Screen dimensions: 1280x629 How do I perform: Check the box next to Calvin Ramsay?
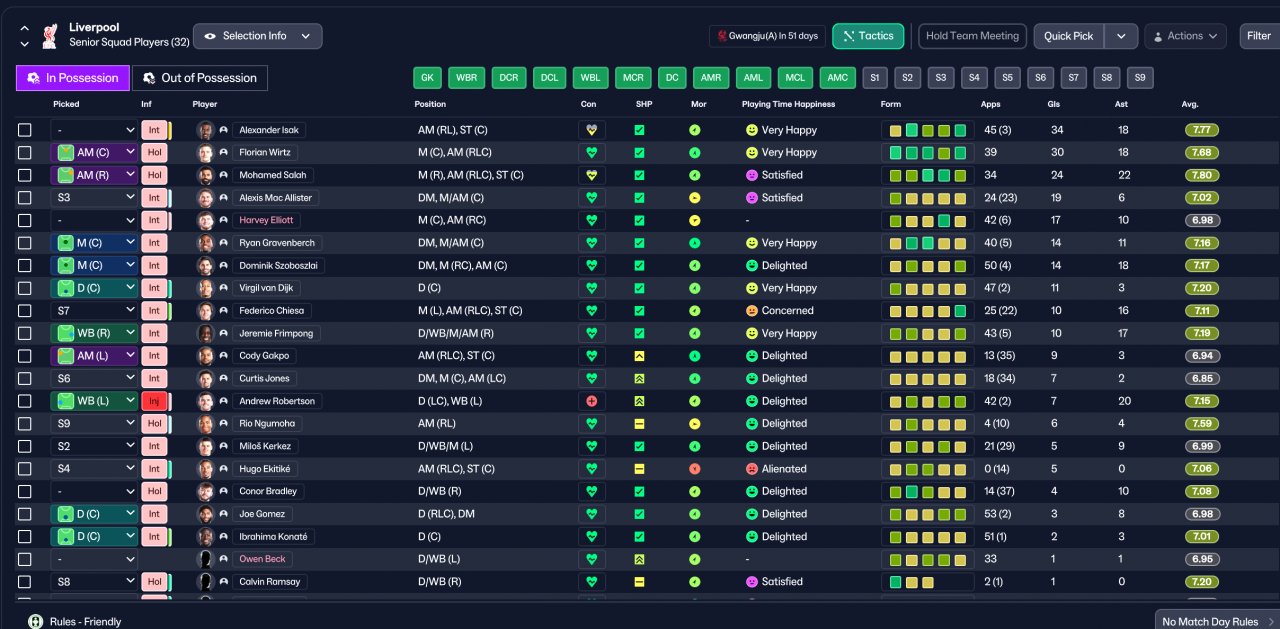(25, 582)
